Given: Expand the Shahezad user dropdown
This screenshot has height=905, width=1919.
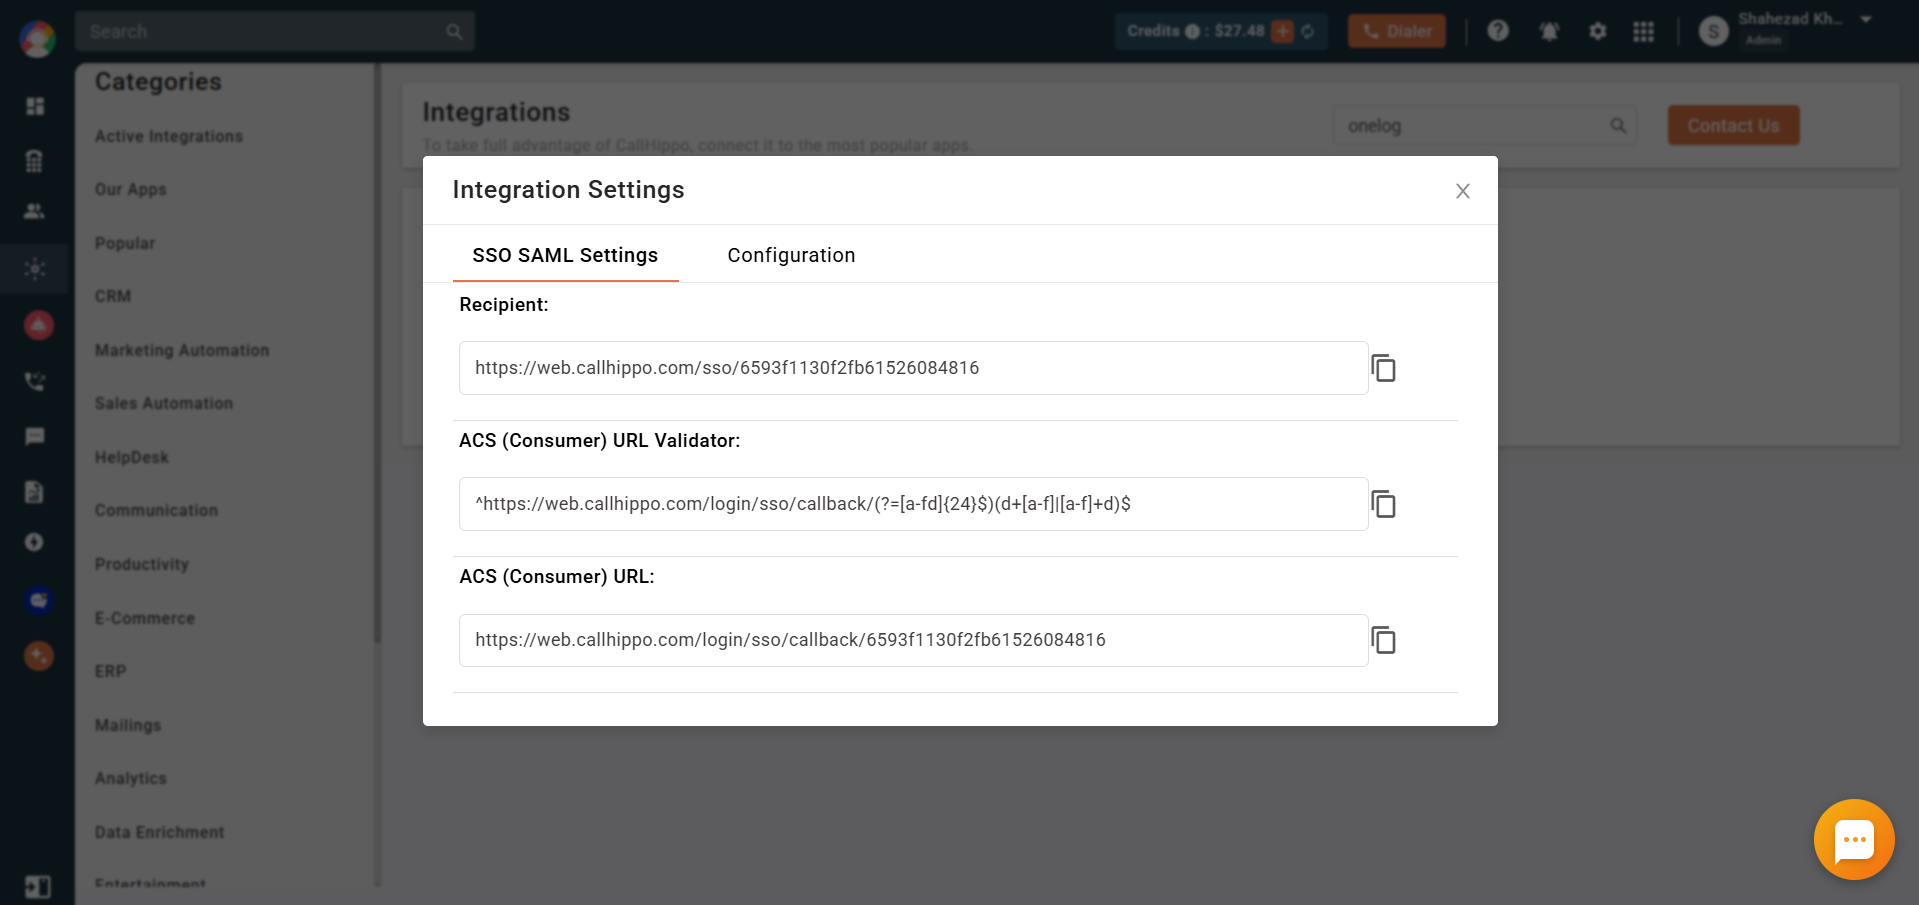Looking at the screenshot, I should (1866, 20).
